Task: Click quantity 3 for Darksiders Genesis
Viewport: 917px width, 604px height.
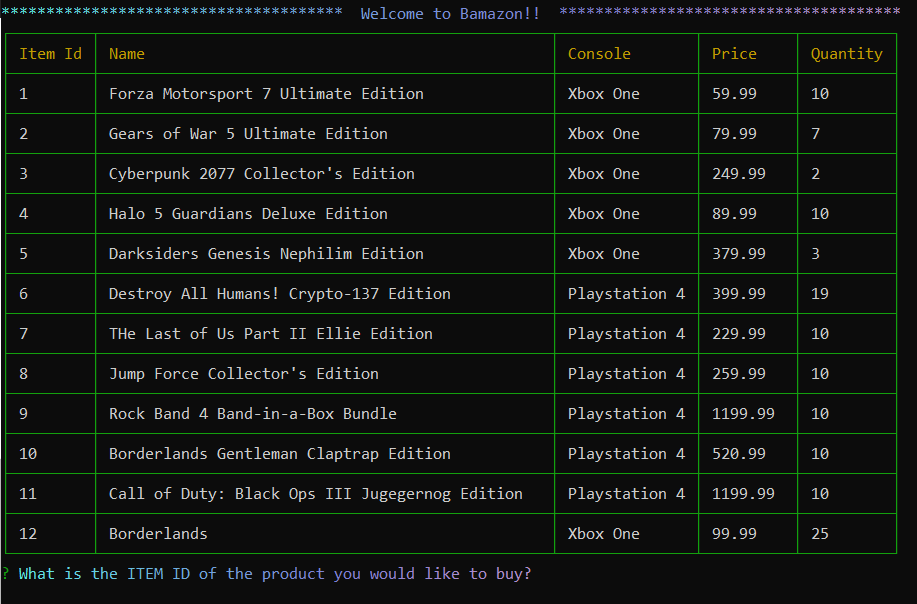Action: pos(815,254)
